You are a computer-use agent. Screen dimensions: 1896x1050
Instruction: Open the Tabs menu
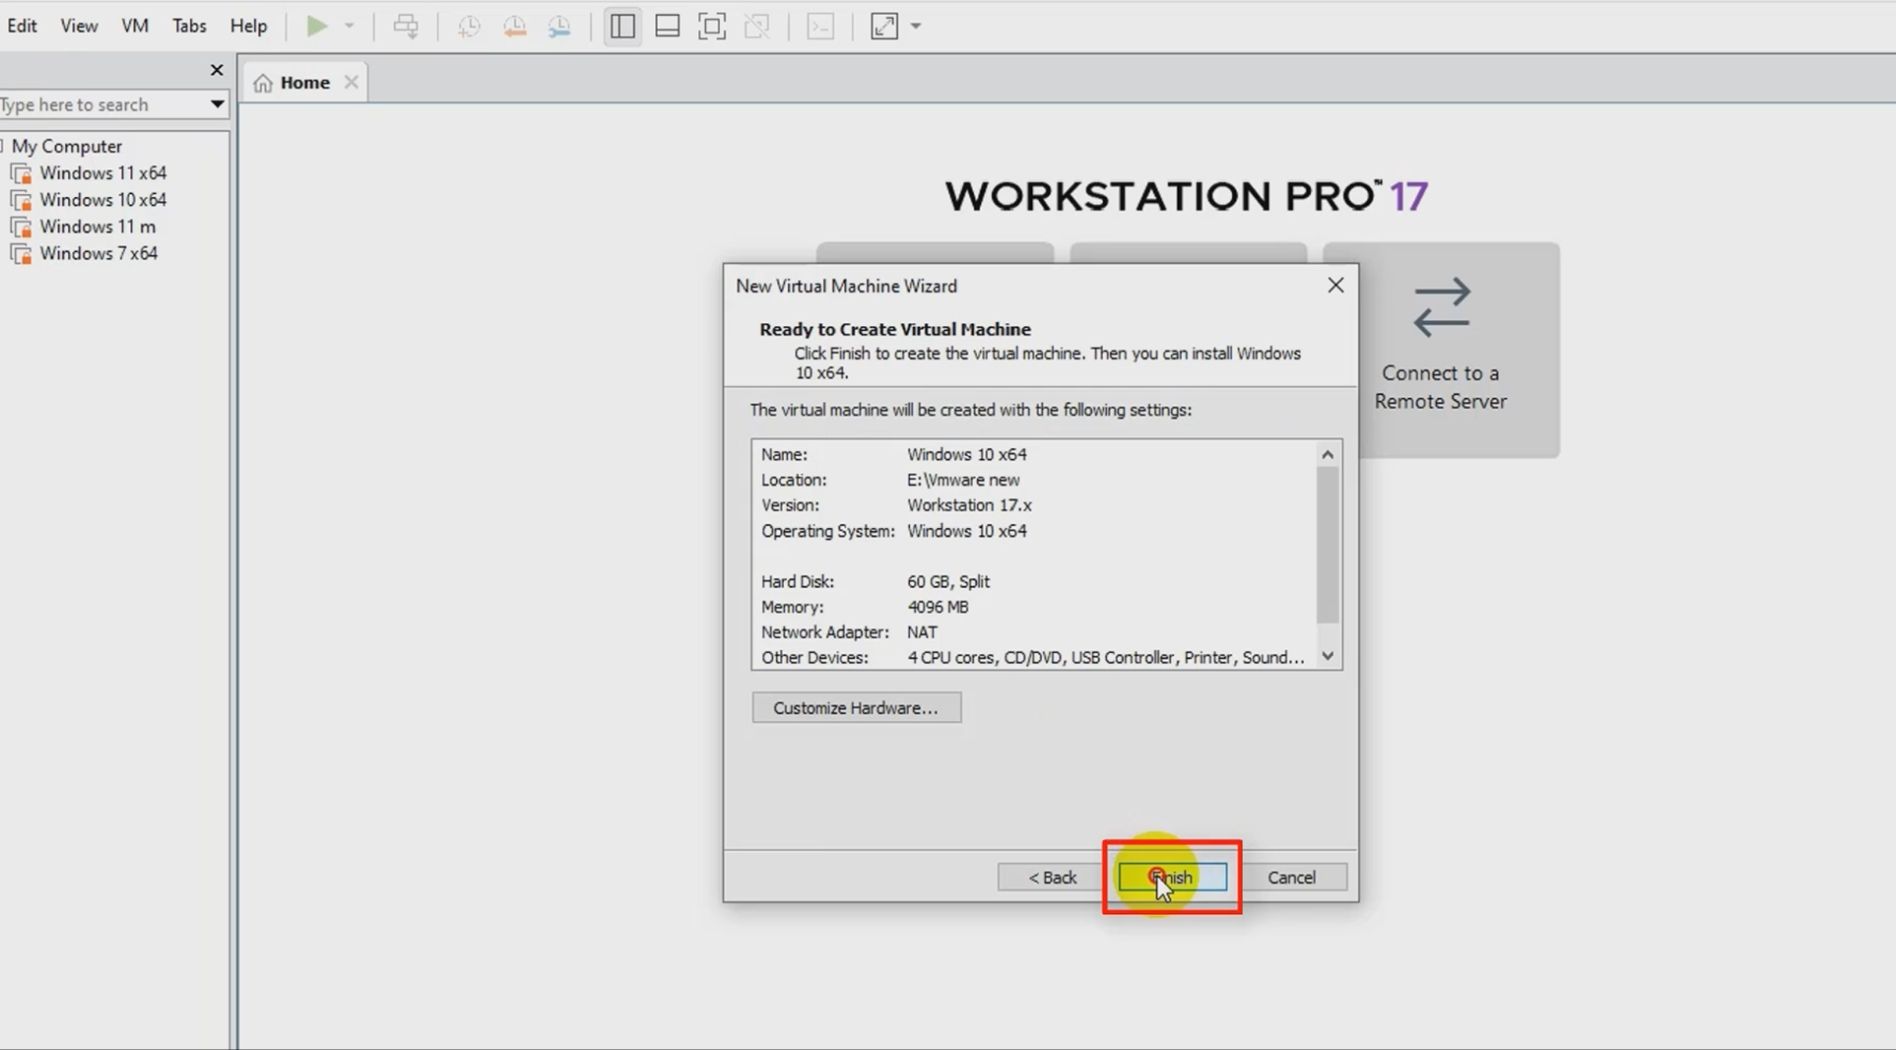pos(189,26)
